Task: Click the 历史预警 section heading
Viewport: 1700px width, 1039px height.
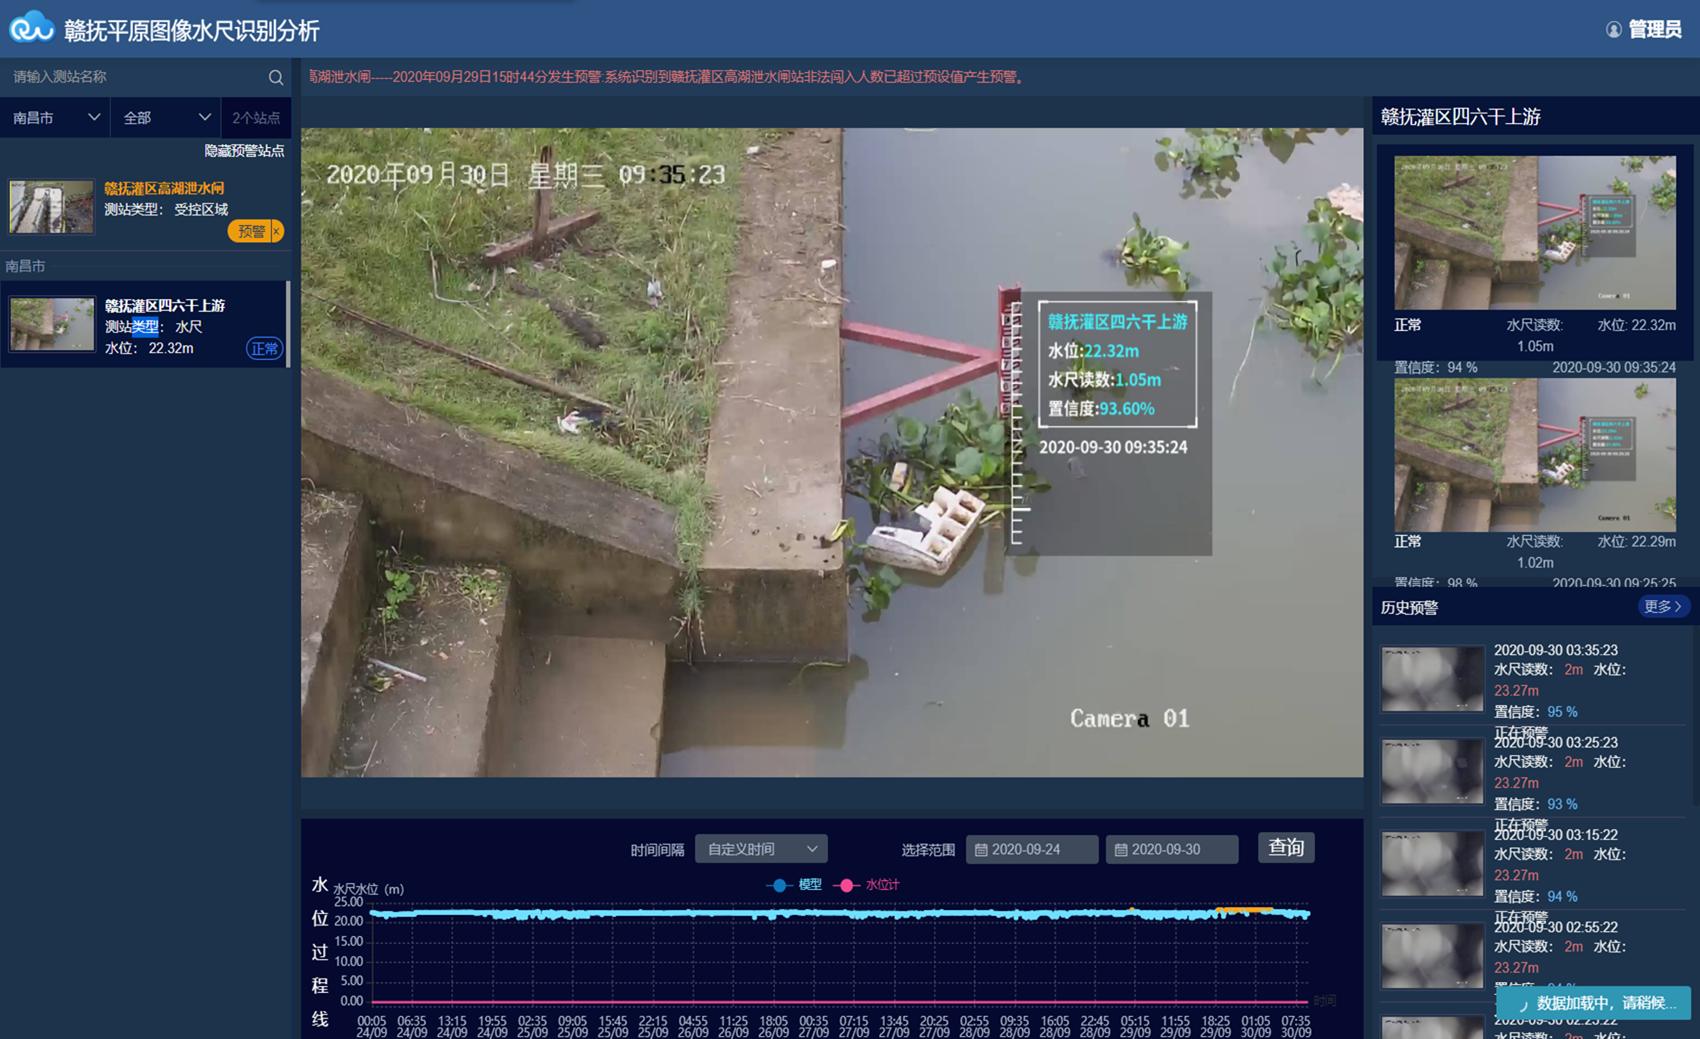Action: tap(1409, 607)
